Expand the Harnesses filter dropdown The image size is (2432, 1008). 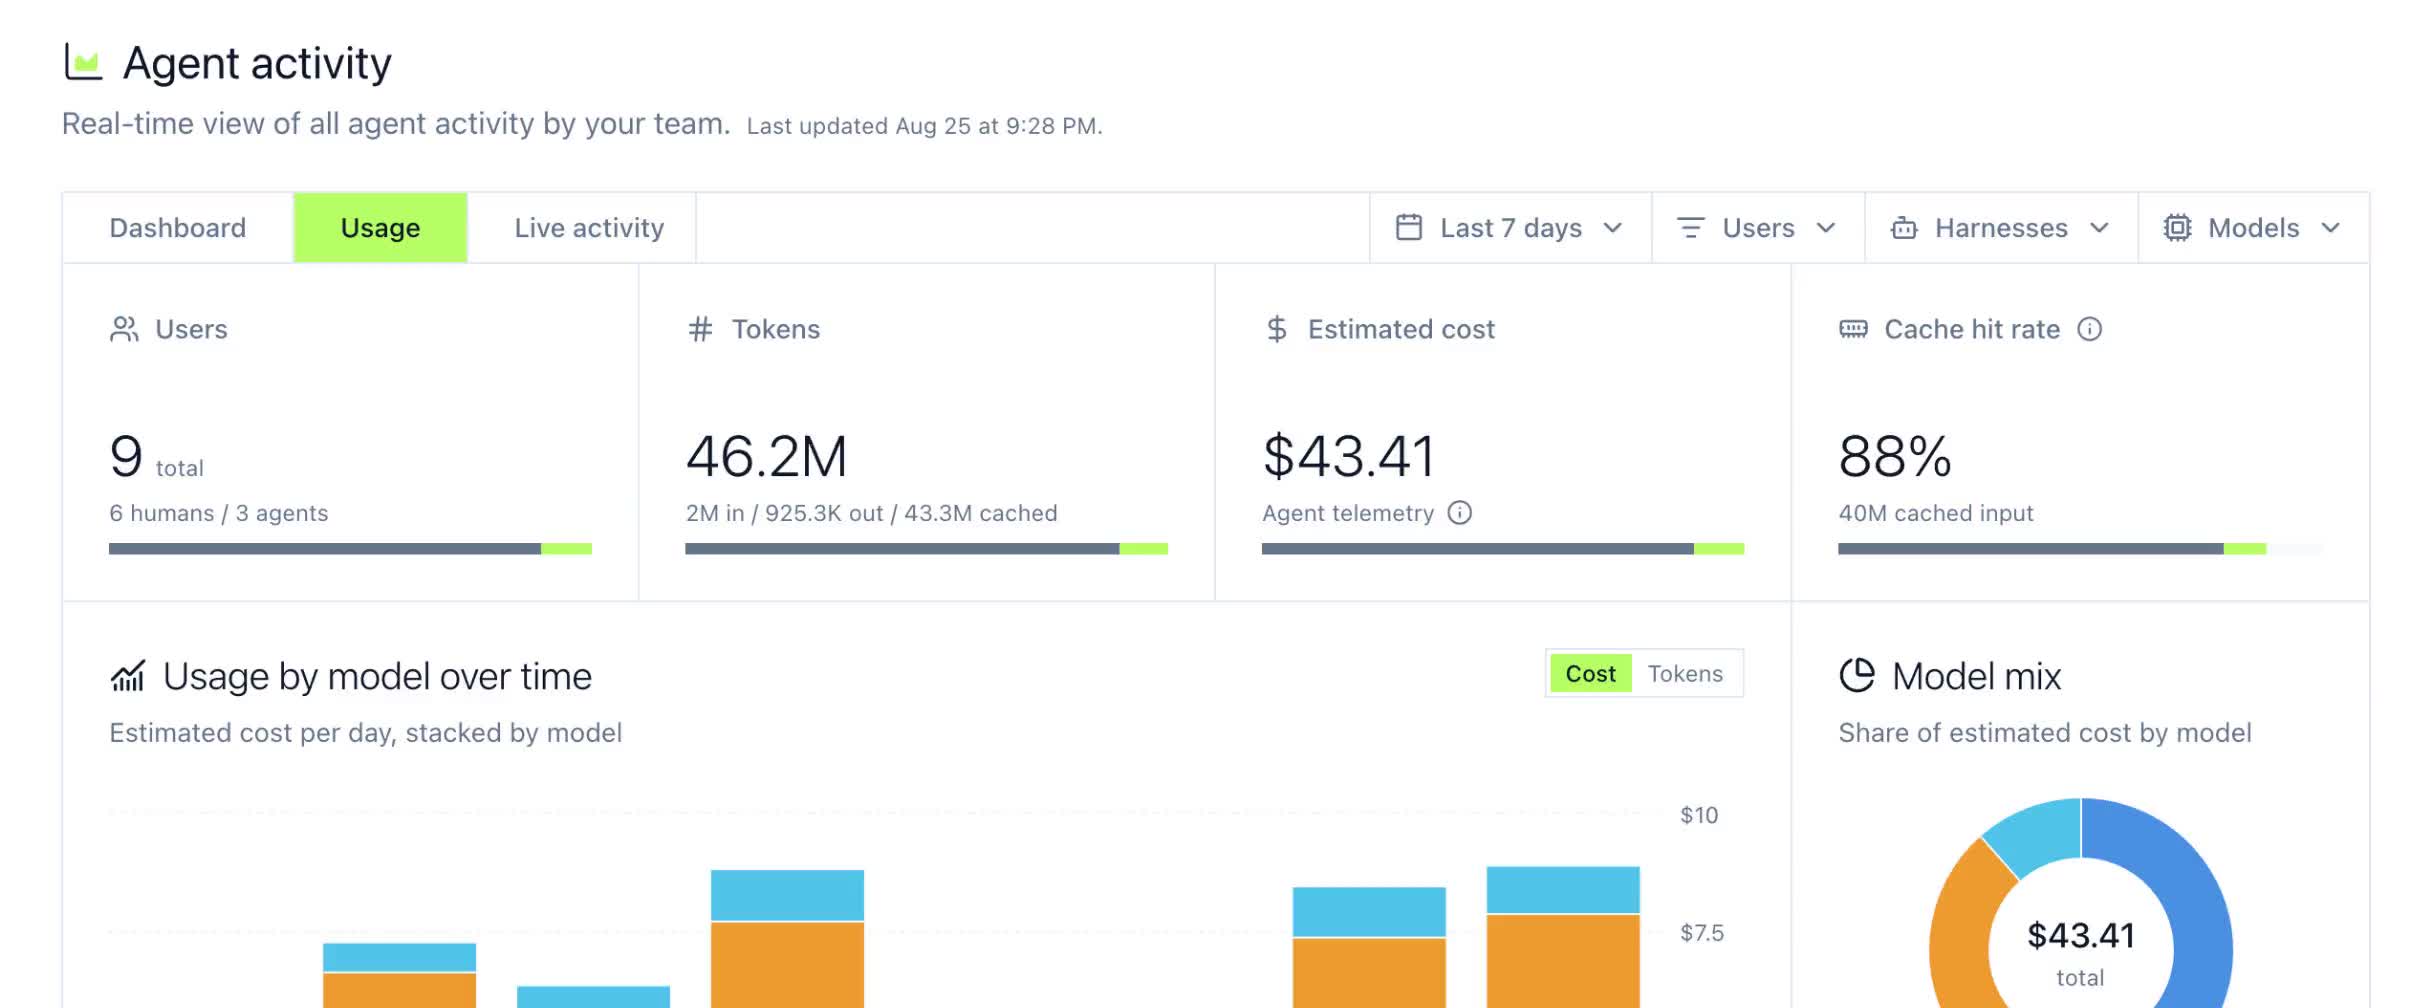pyautogui.click(x=2001, y=228)
